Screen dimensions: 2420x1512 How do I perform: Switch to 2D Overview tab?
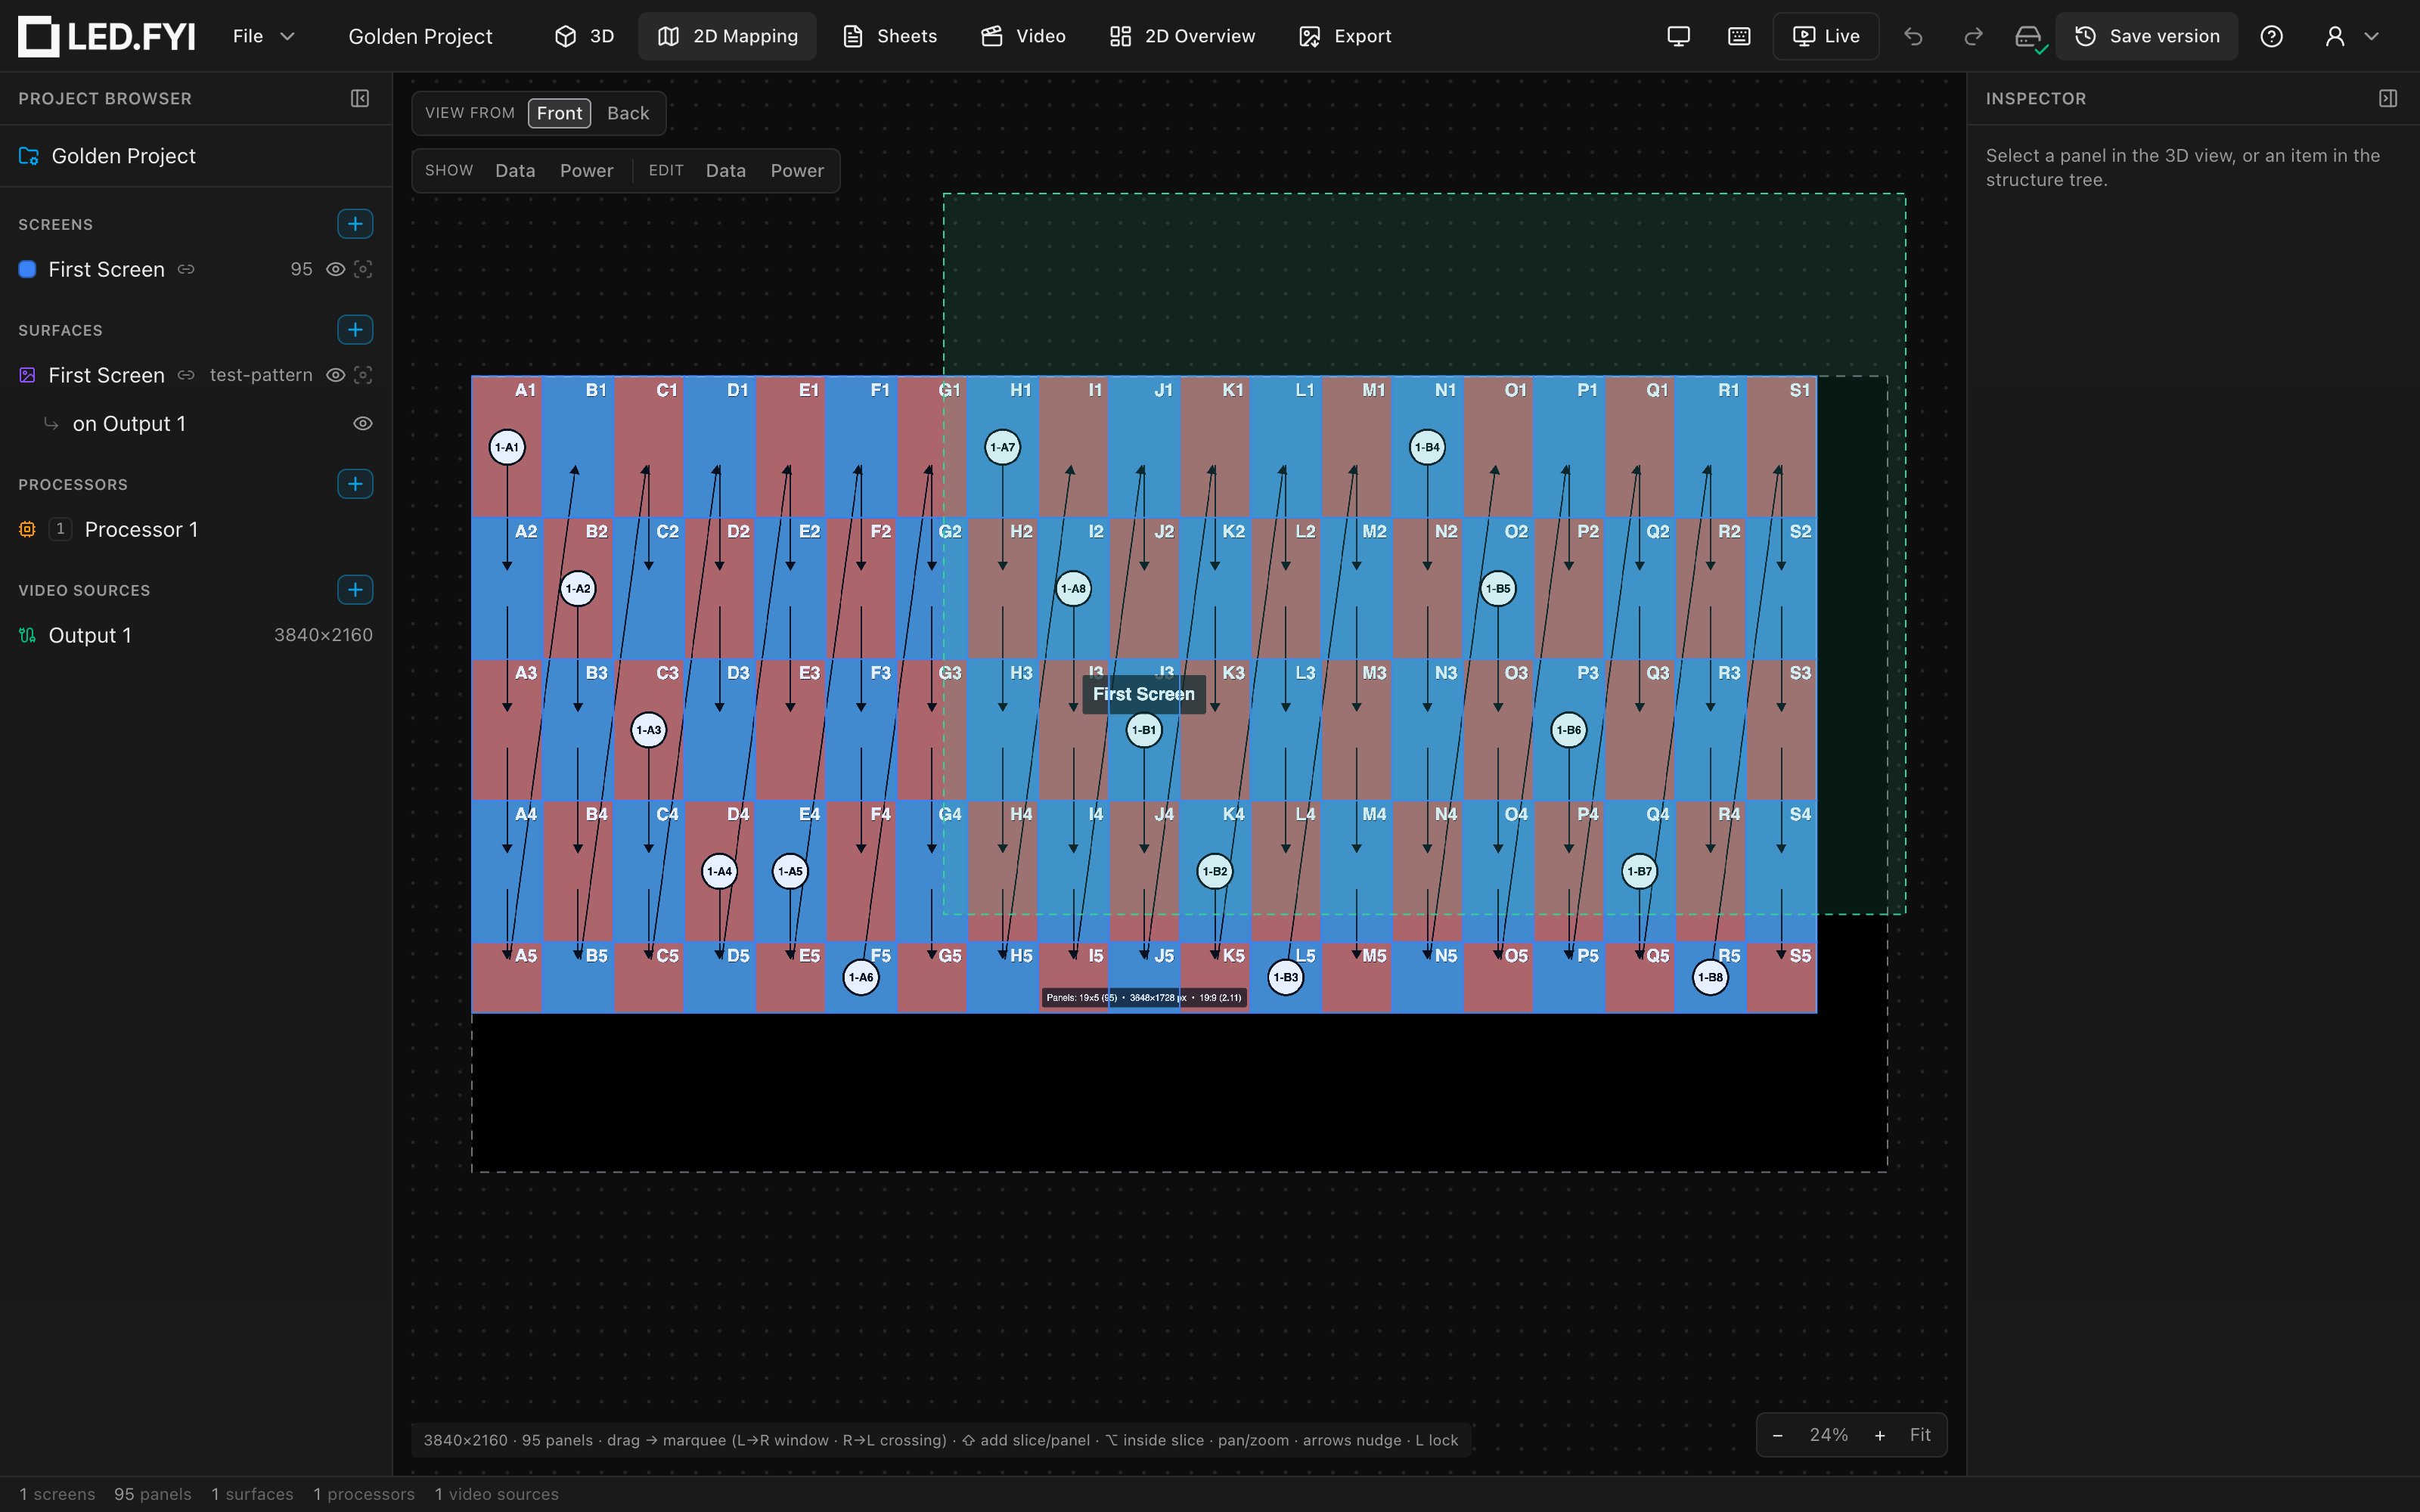pos(1182,36)
